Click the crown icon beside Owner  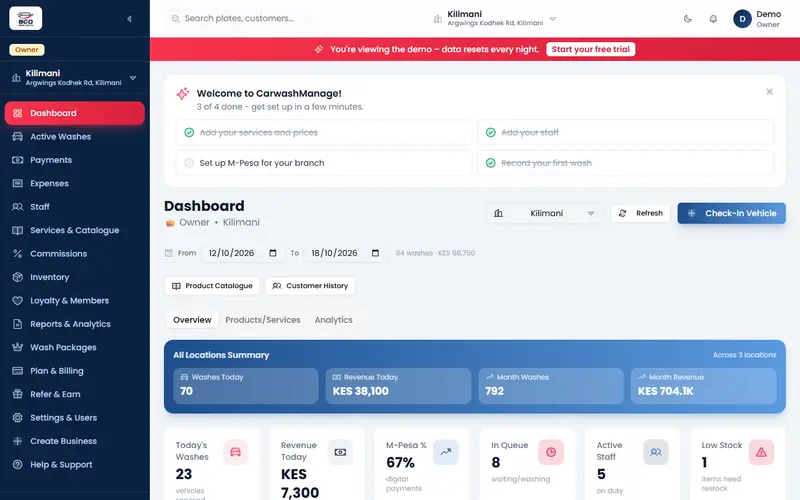(170, 223)
